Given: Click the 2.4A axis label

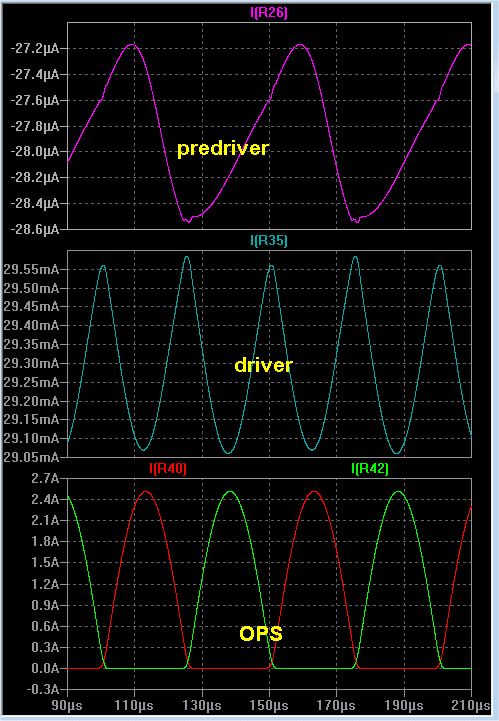Looking at the screenshot, I should (45, 499).
